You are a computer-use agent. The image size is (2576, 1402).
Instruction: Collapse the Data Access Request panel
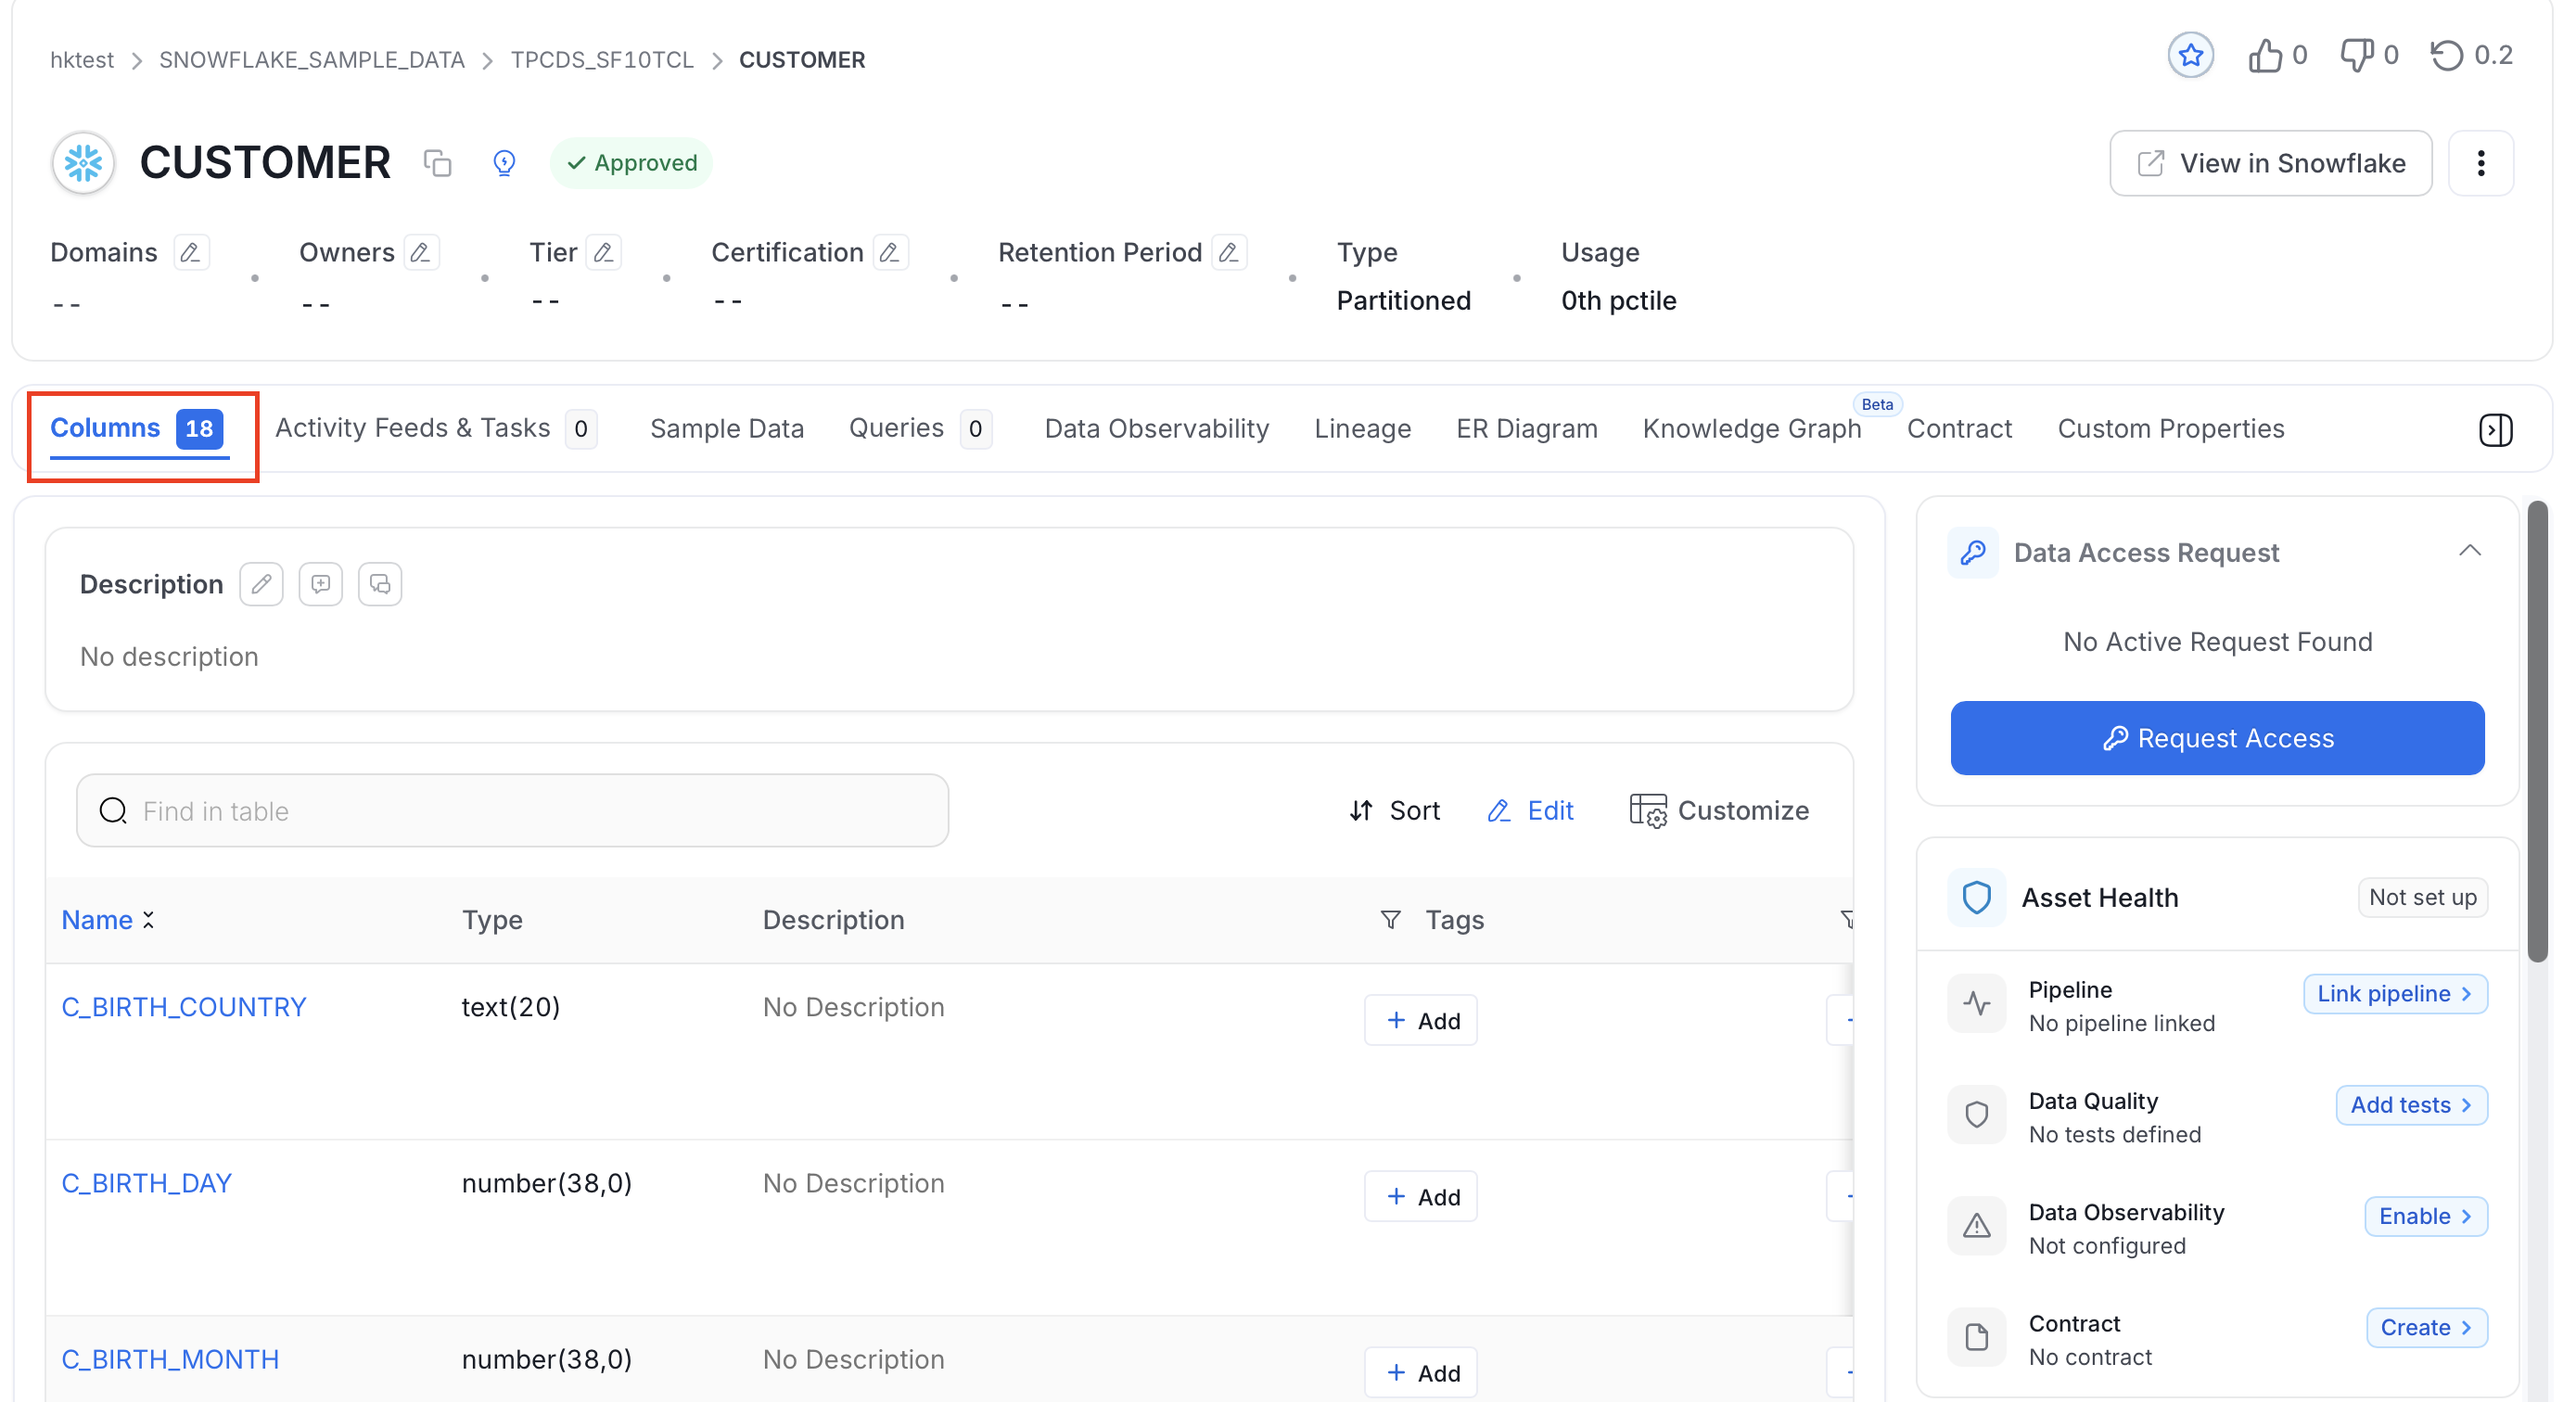(2469, 551)
